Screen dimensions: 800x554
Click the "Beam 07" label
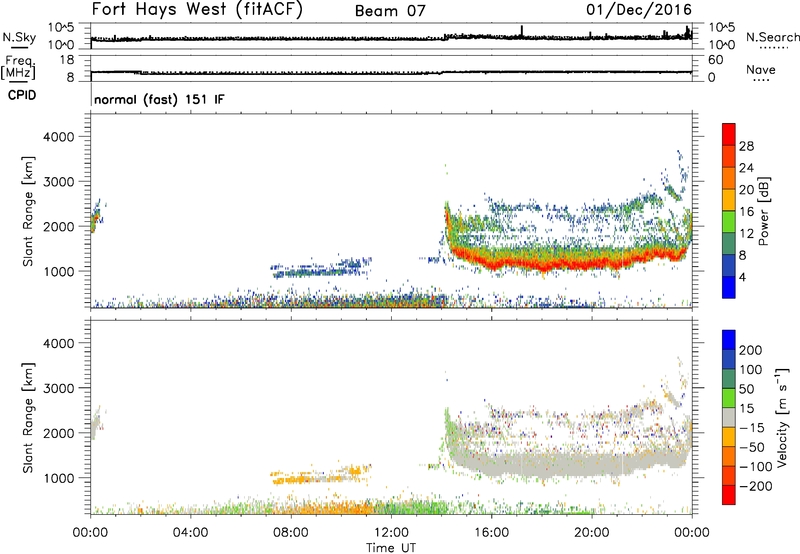point(390,11)
